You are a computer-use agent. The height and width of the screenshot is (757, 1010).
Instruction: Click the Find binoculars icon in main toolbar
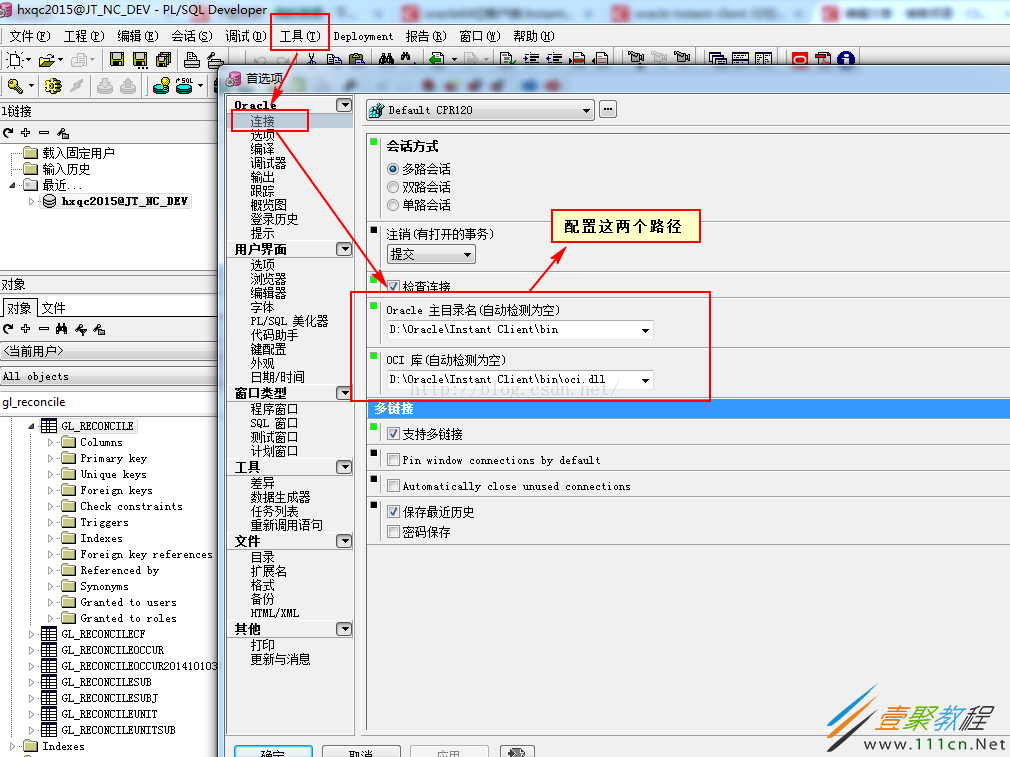click(x=386, y=59)
